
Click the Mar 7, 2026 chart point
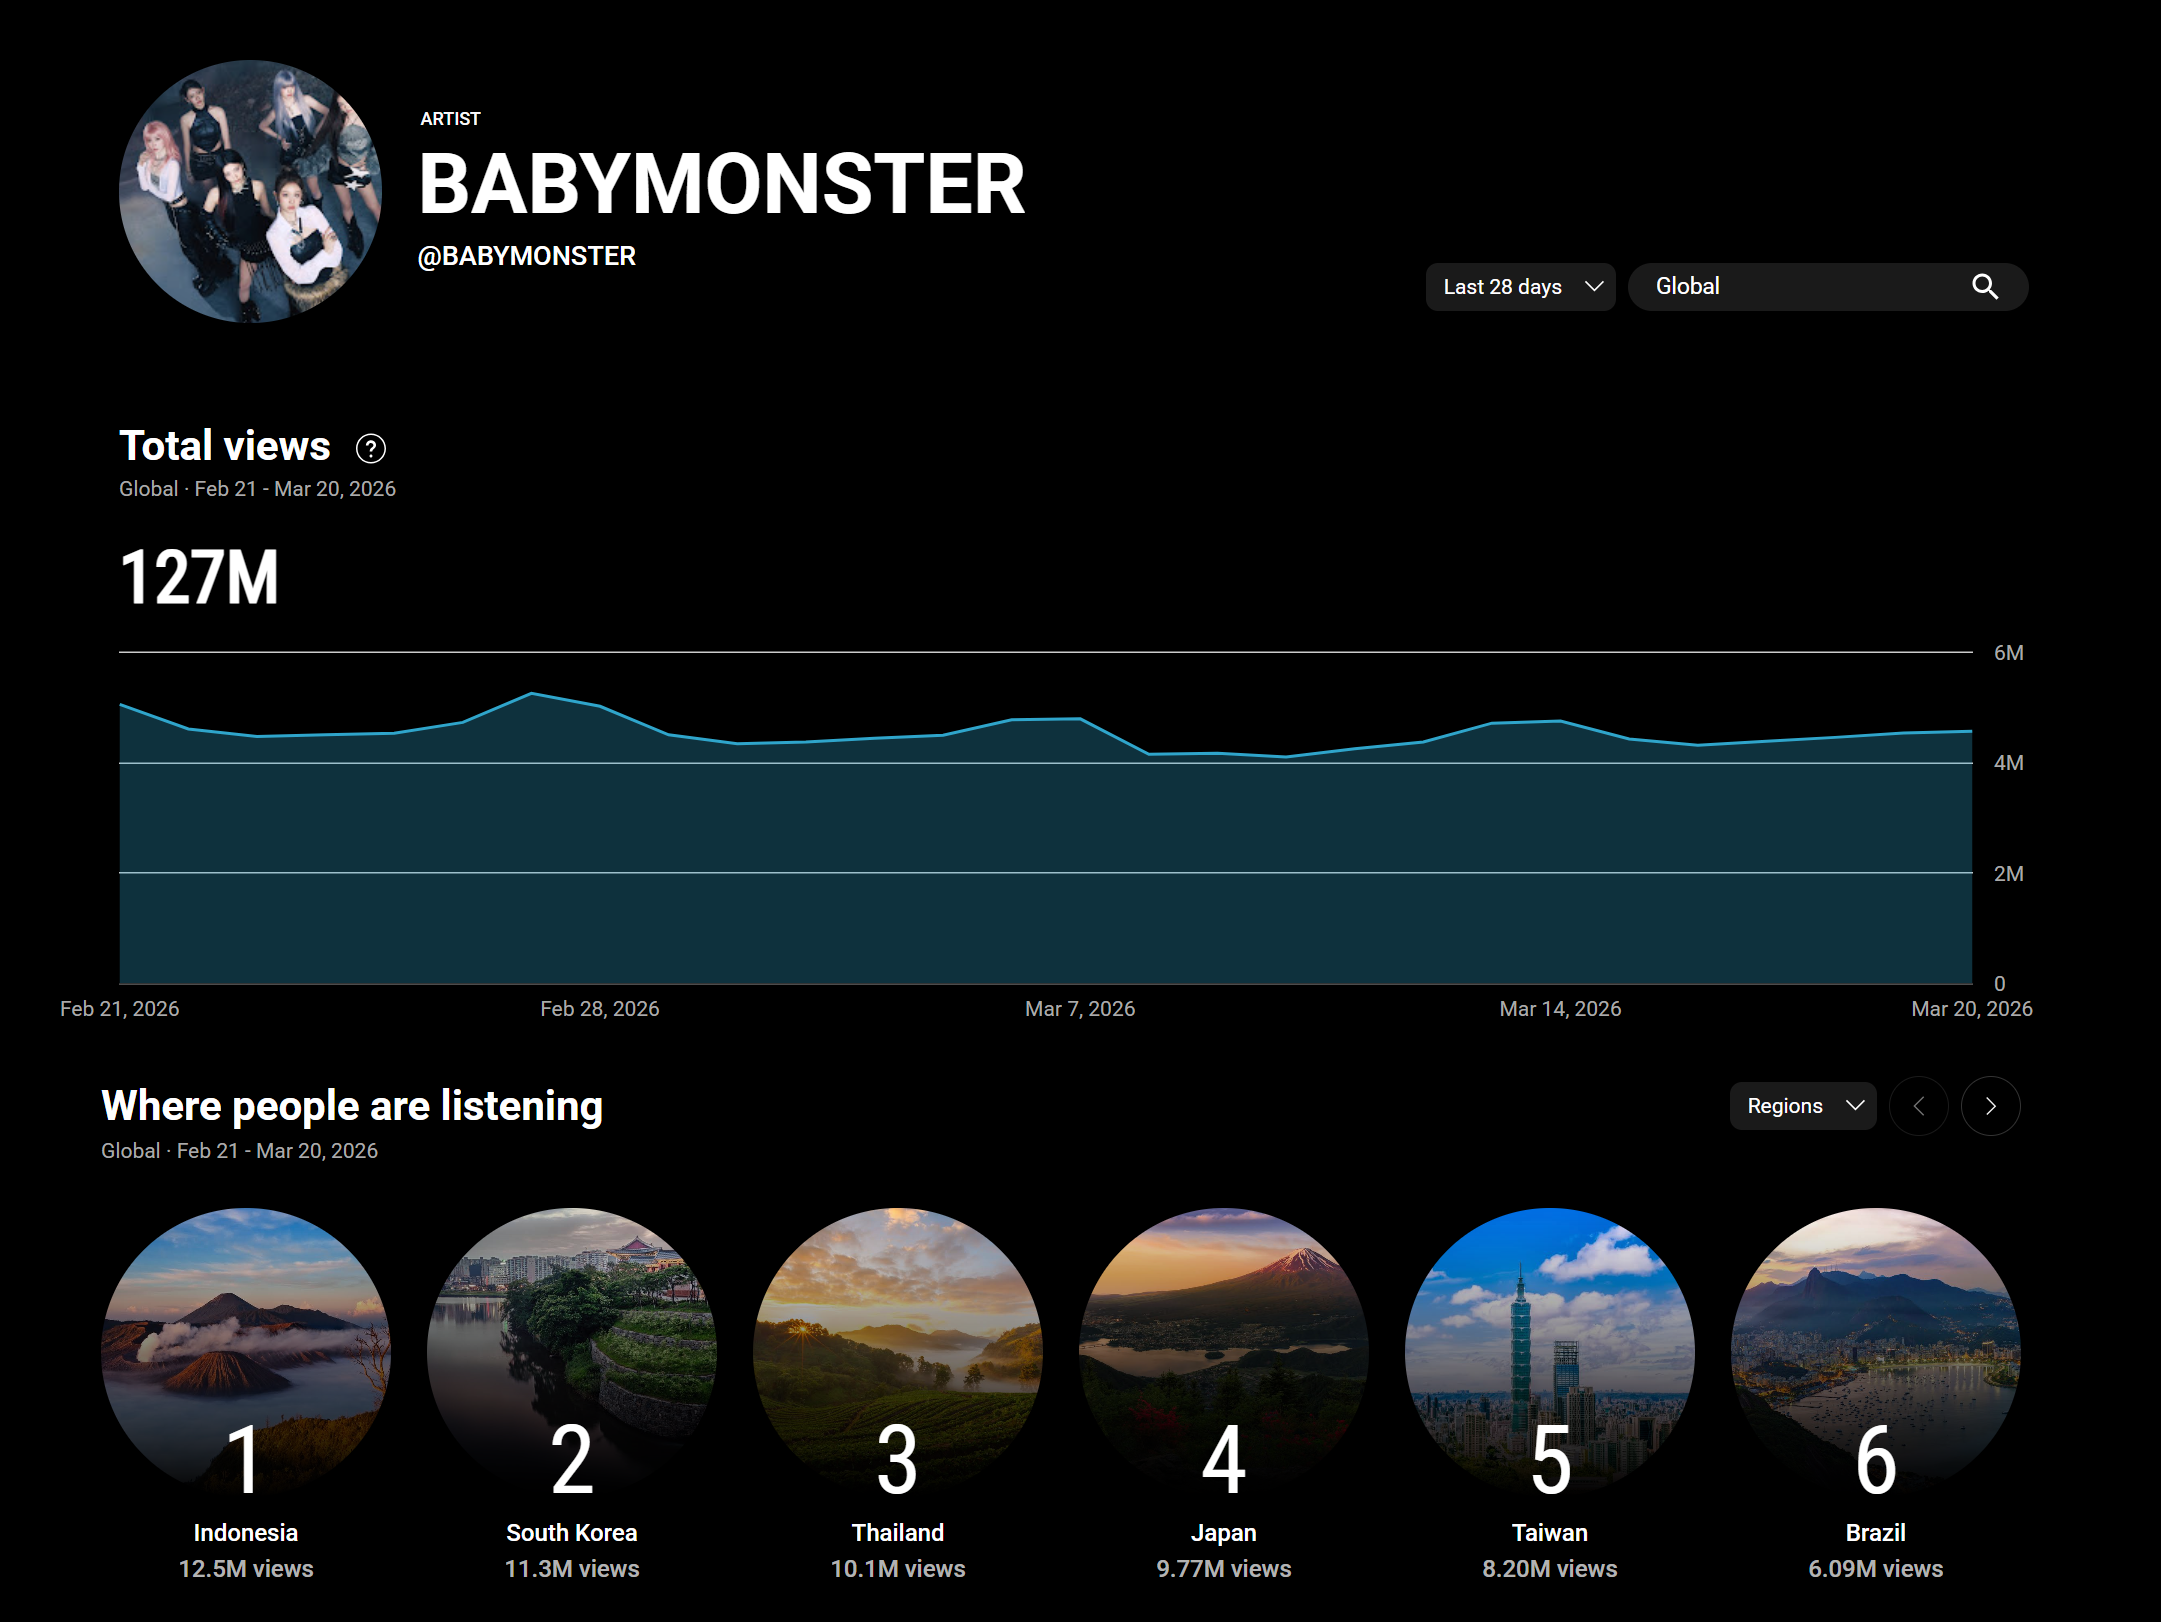click(x=1080, y=719)
